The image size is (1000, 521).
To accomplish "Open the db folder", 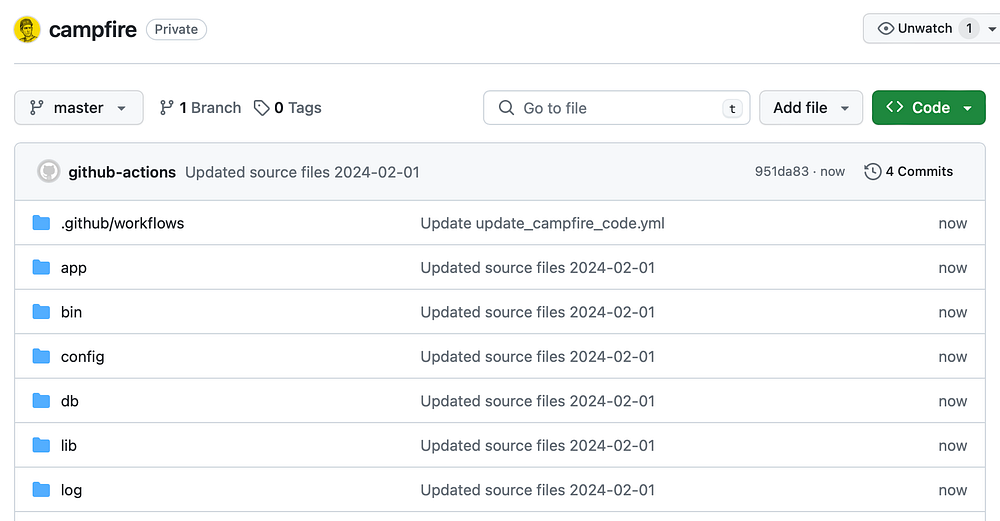I will [x=70, y=401].
